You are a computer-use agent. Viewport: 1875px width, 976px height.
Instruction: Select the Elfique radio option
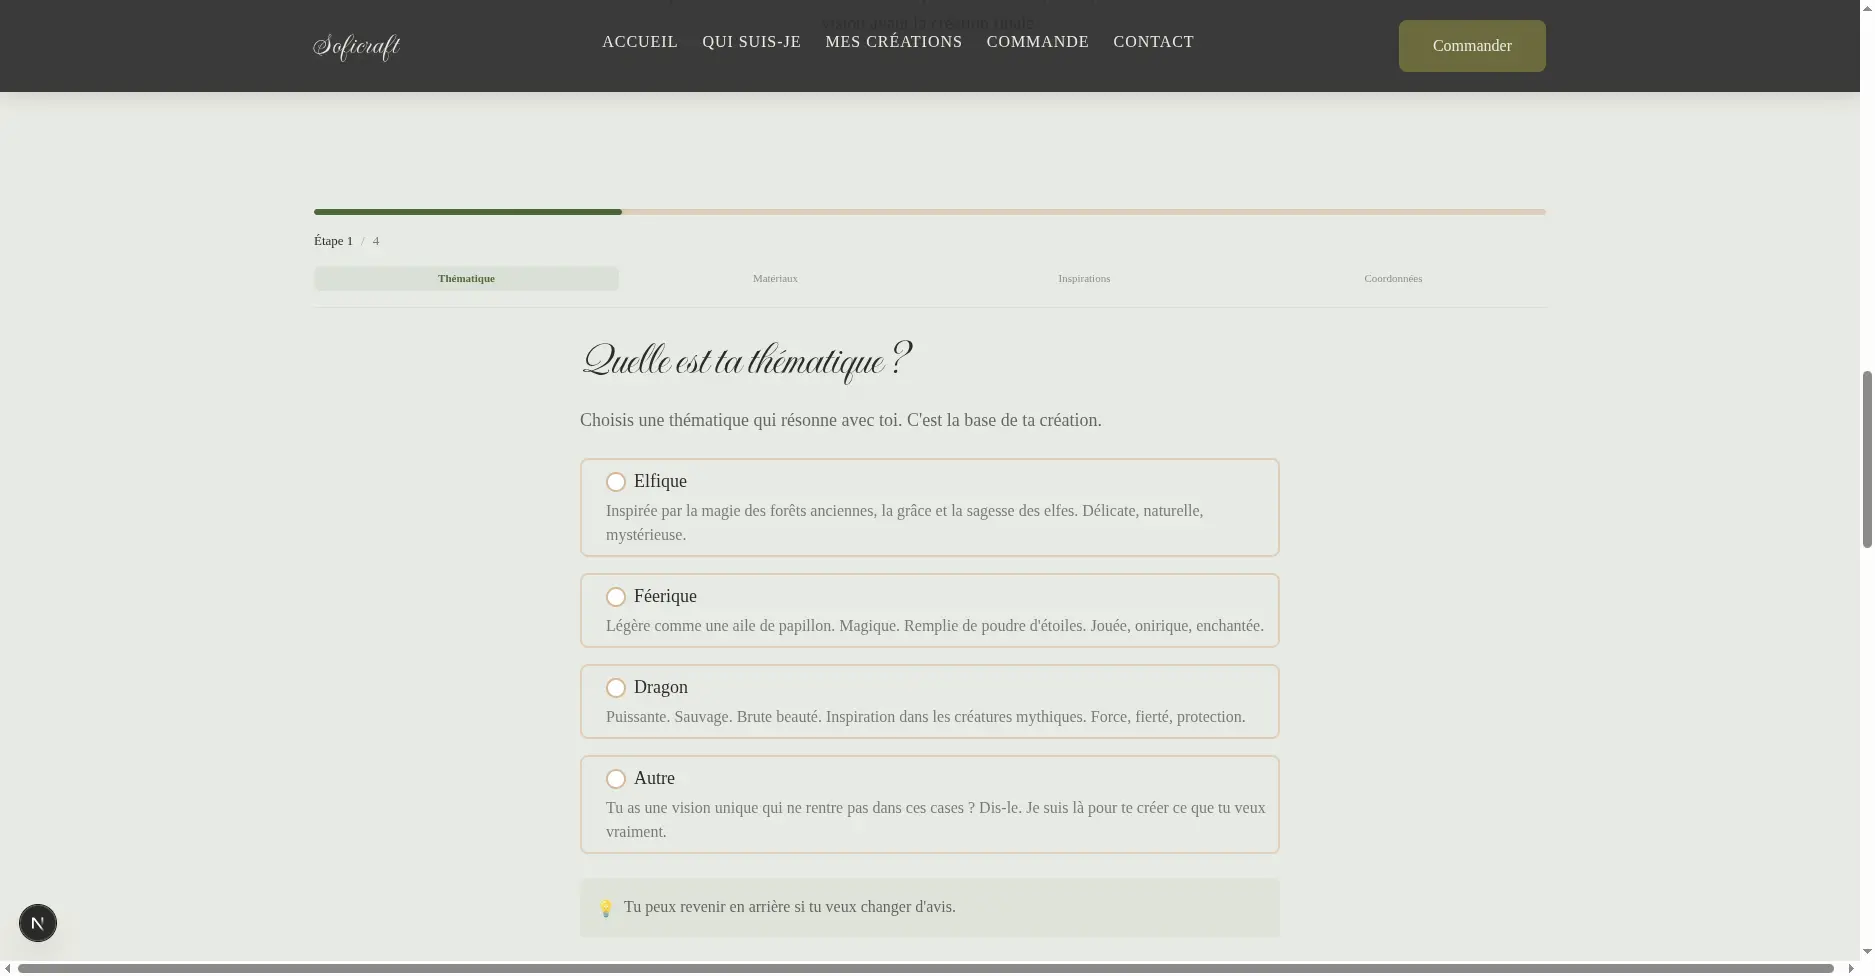click(x=616, y=482)
